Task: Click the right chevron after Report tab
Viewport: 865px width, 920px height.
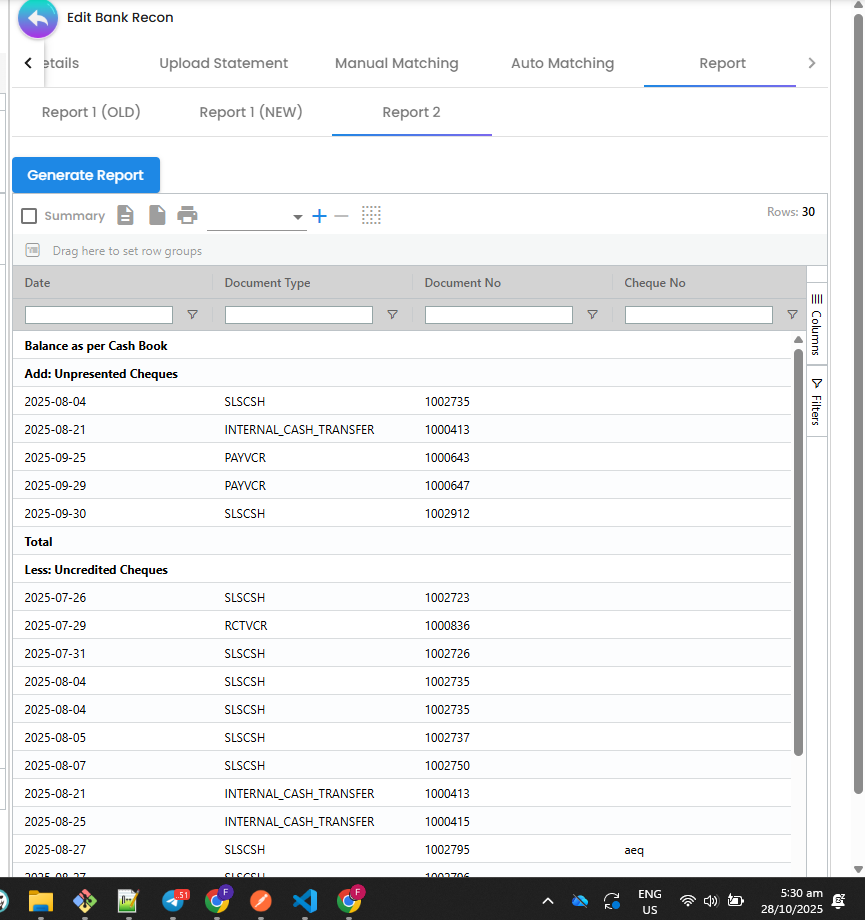Action: (812, 62)
